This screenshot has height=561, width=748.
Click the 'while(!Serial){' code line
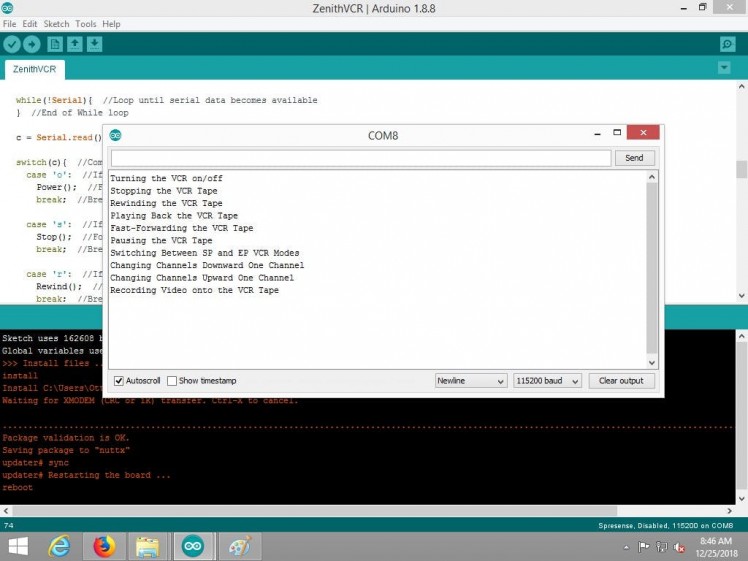tap(54, 100)
